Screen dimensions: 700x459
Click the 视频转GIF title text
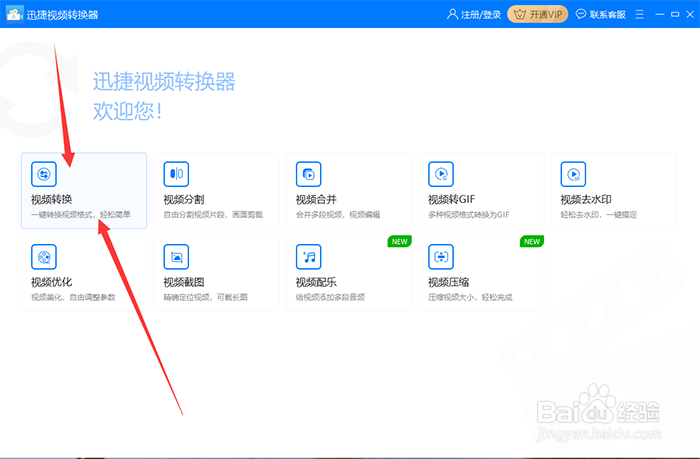(451, 199)
